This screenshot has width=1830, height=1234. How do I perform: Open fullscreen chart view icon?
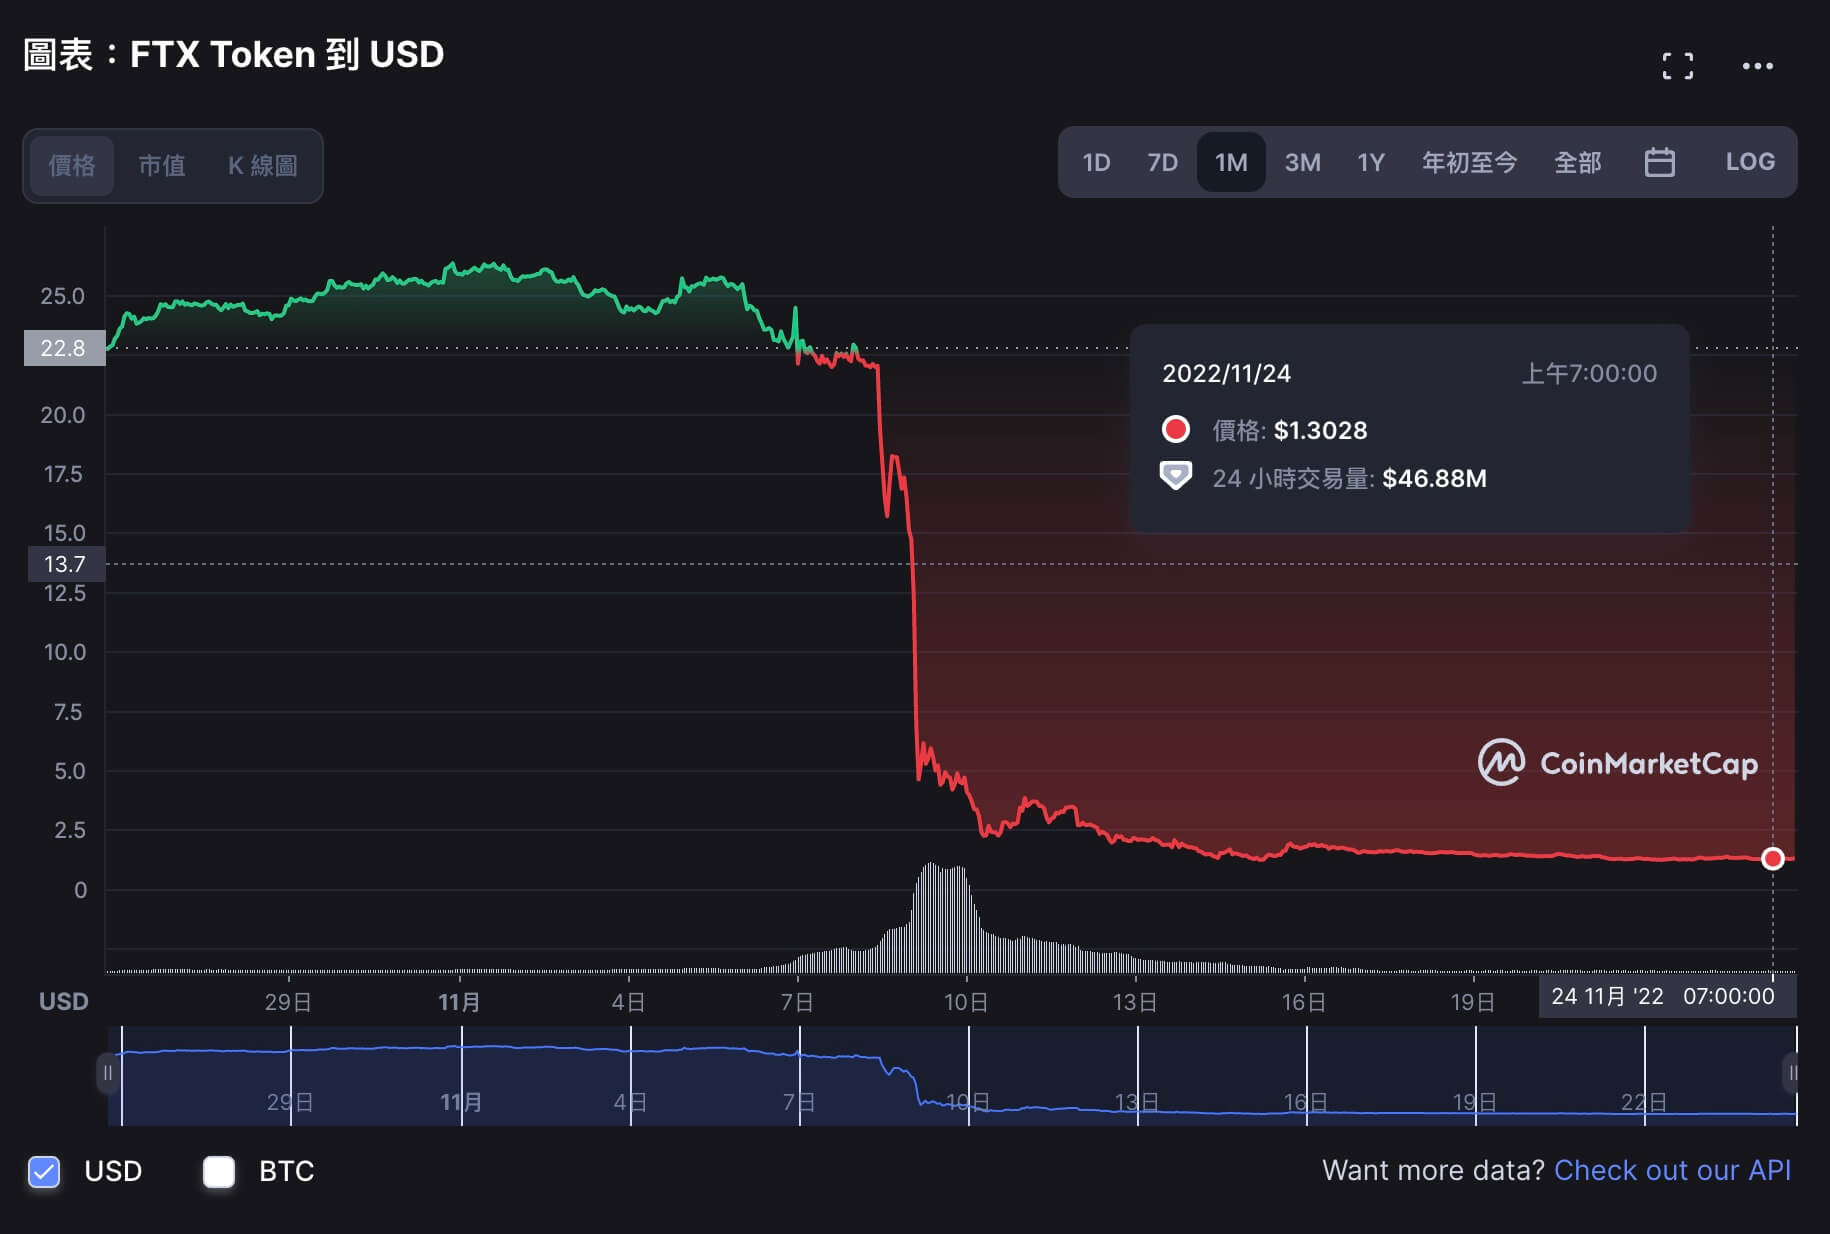click(1677, 66)
